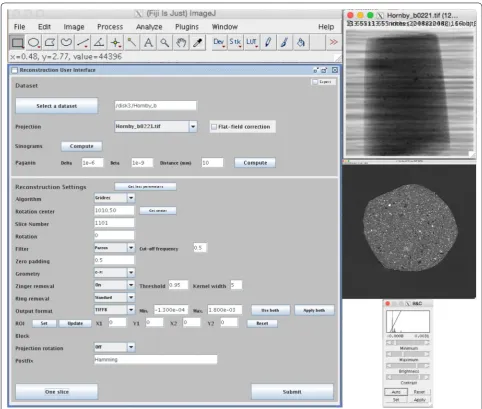Click the Cut-off frequency input field
This screenshot has height=409, width=482.
click(200, 248)
